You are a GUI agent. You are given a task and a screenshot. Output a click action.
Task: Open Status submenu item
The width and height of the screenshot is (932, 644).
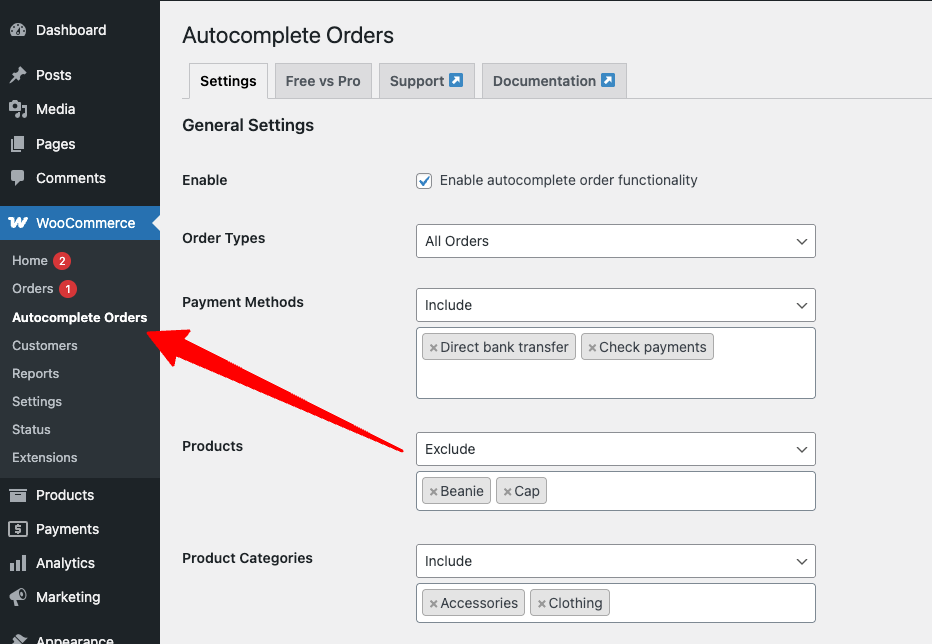coord(31,429)
